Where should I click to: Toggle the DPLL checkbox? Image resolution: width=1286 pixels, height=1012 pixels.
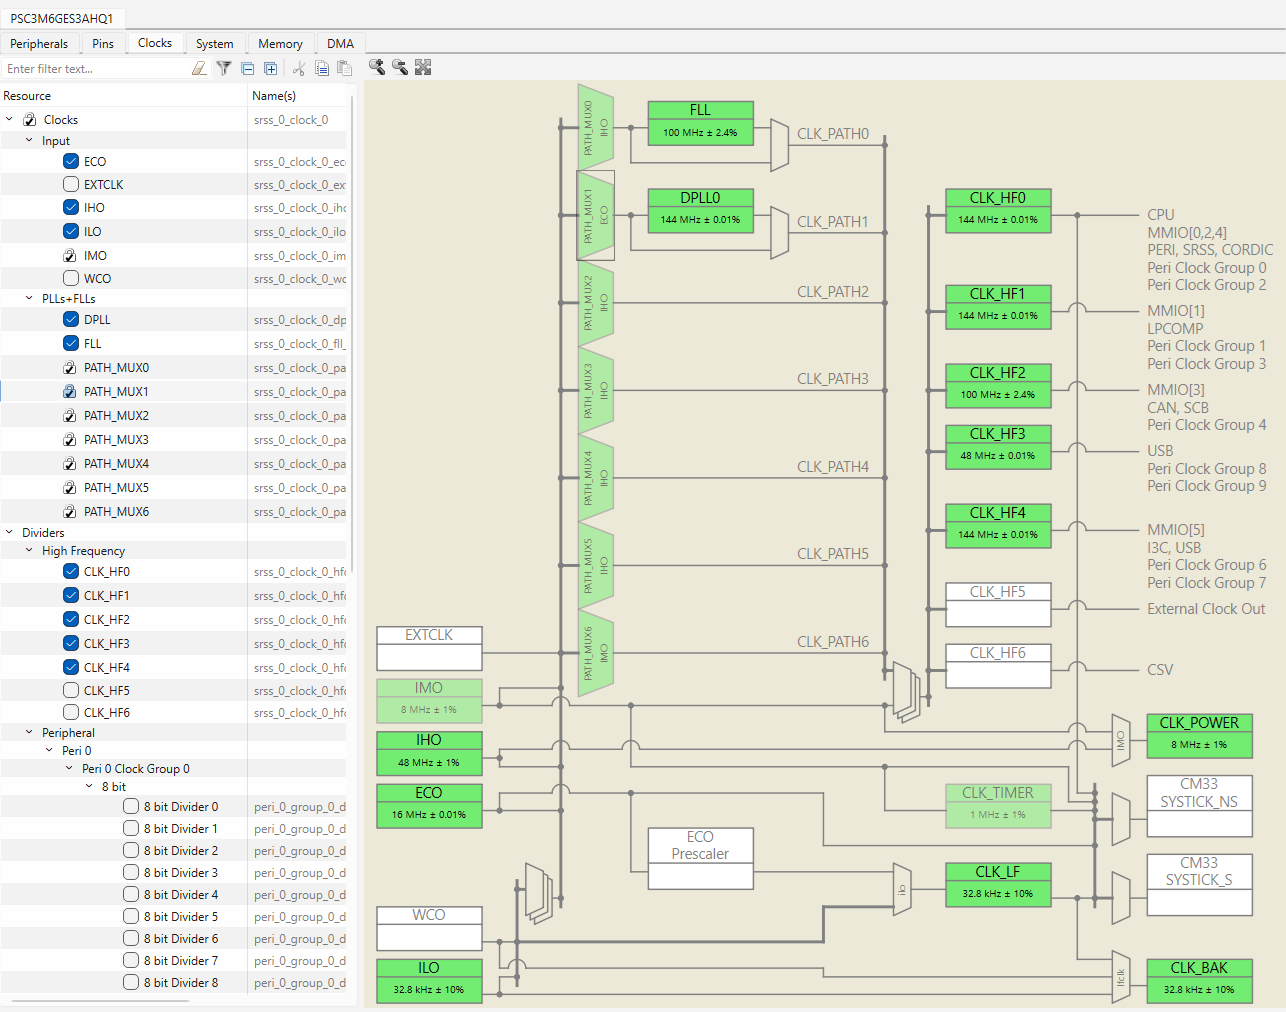pyautogui.click(x=71, y=319)
